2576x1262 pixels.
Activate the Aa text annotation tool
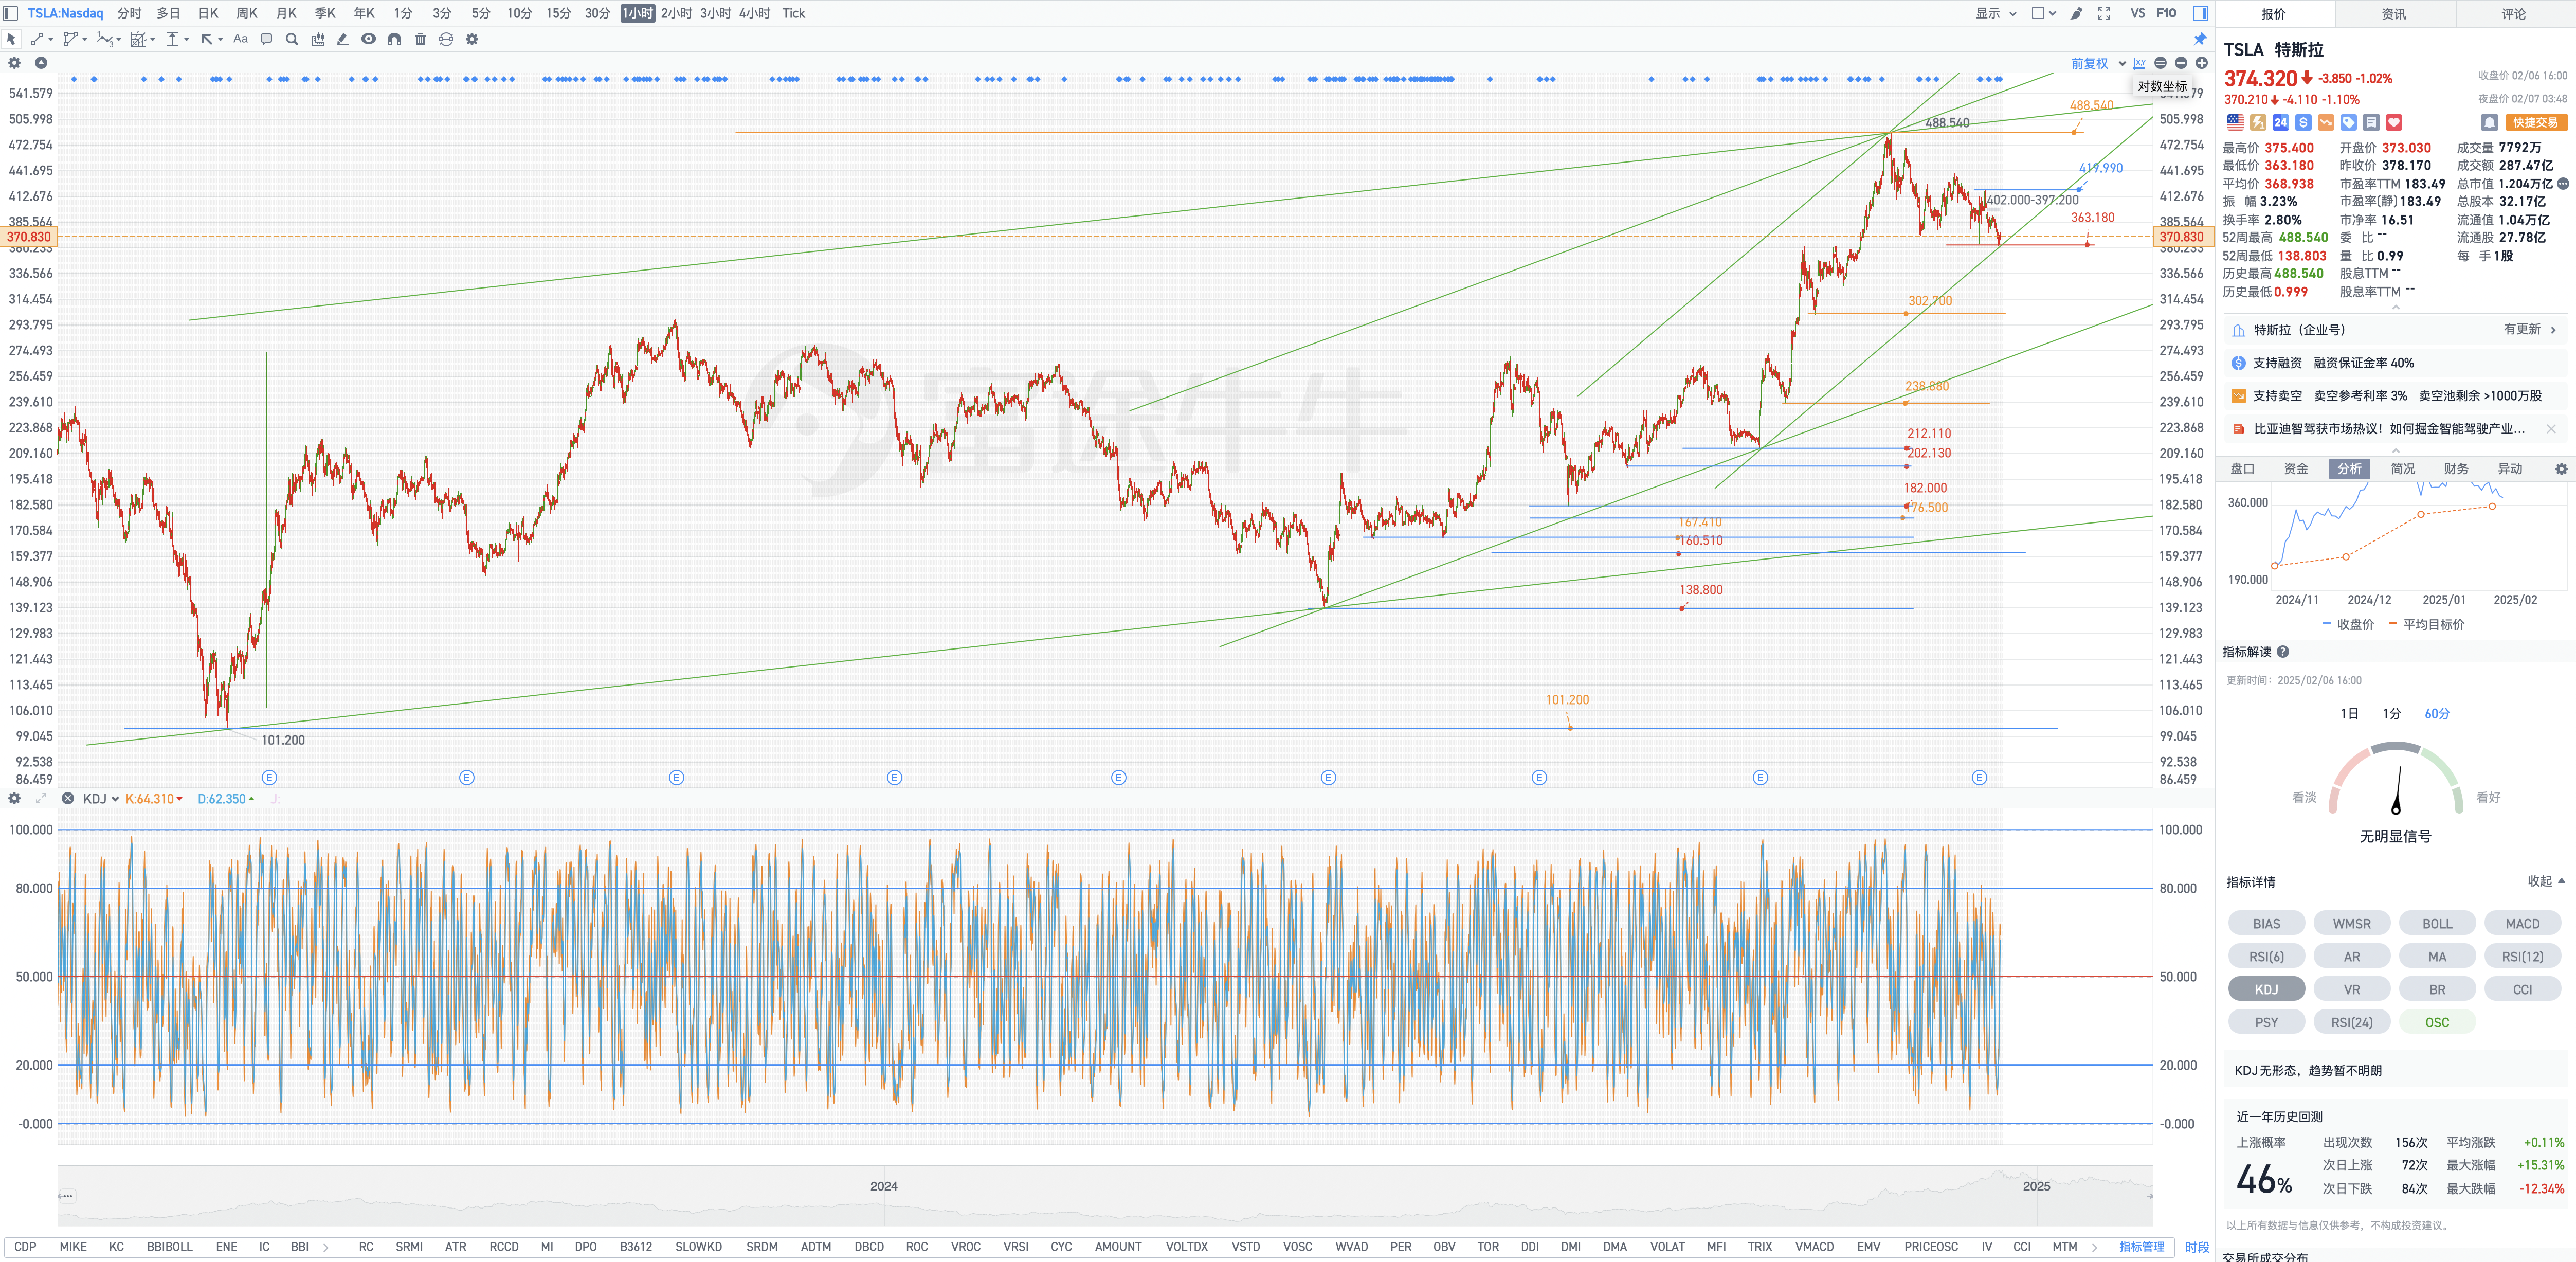(240, 39)
